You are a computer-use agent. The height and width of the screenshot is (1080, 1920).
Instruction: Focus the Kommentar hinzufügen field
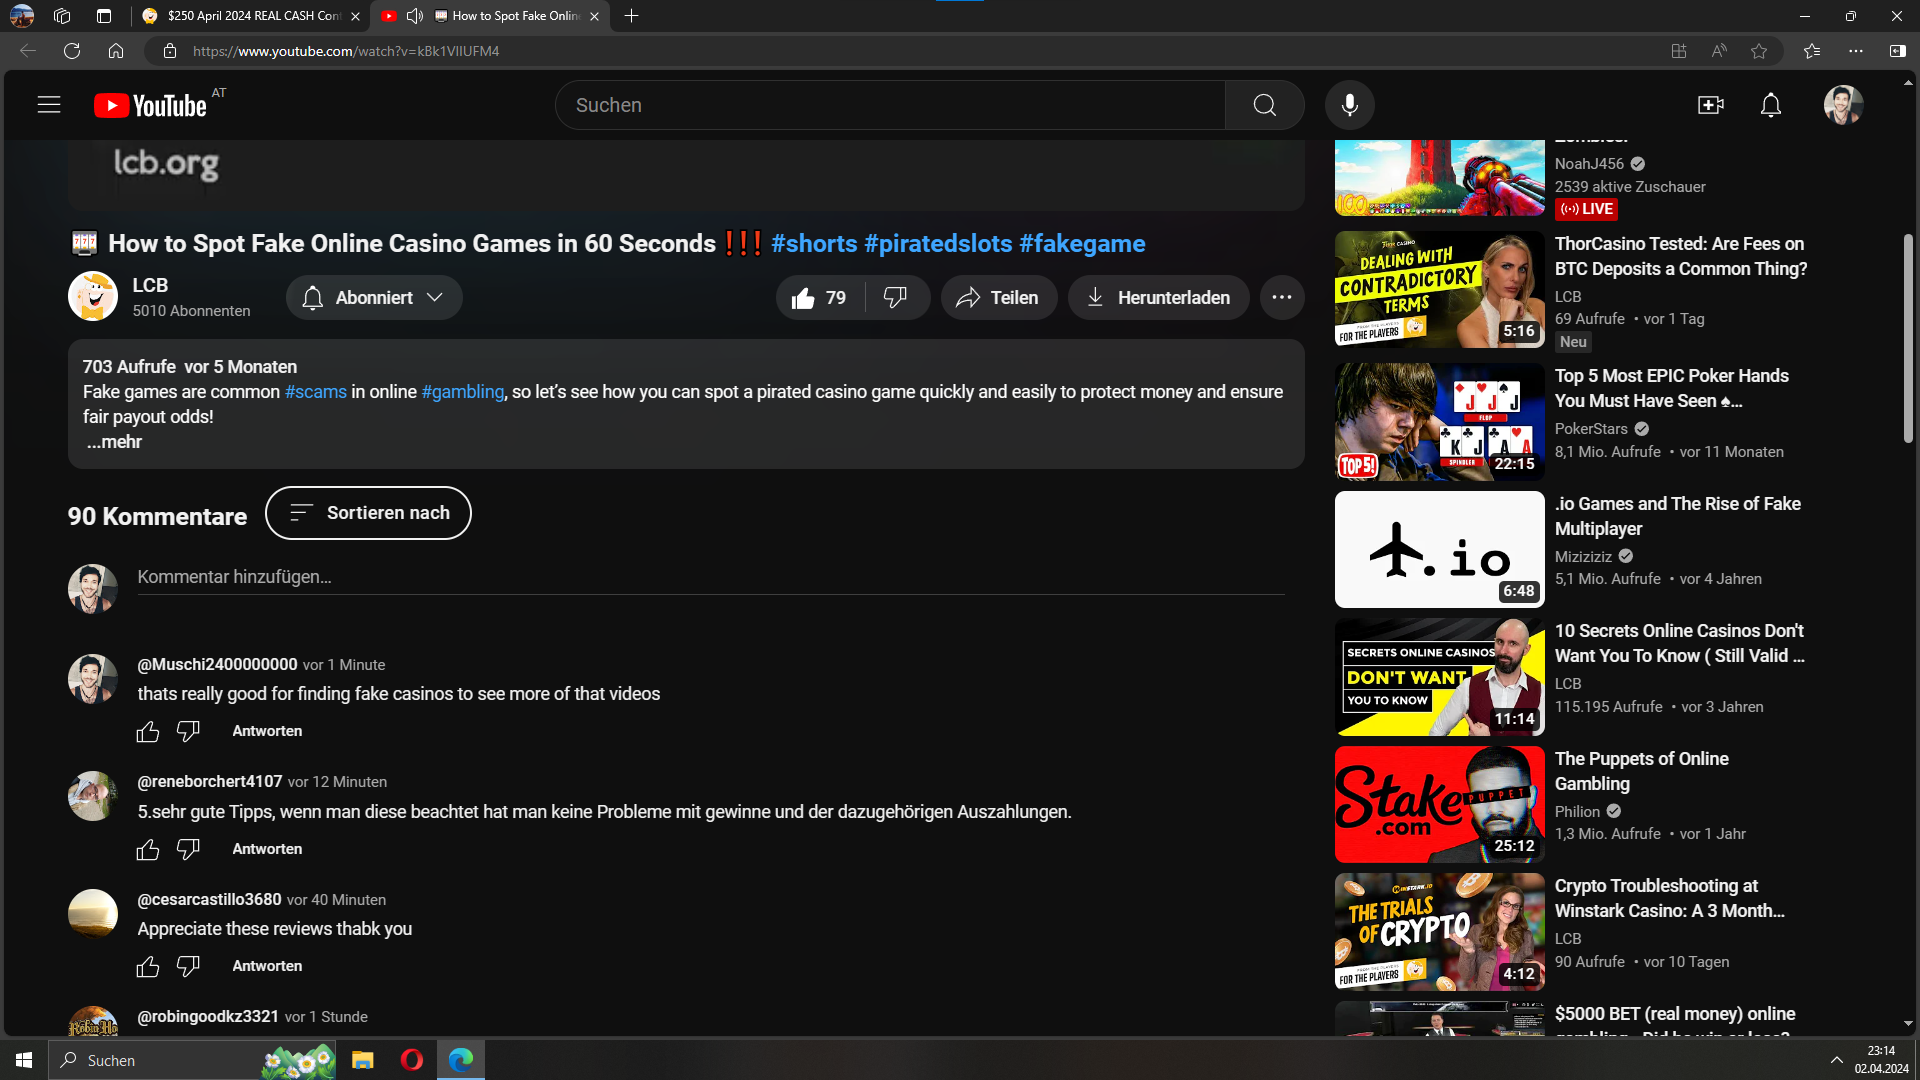click(711, 577)
